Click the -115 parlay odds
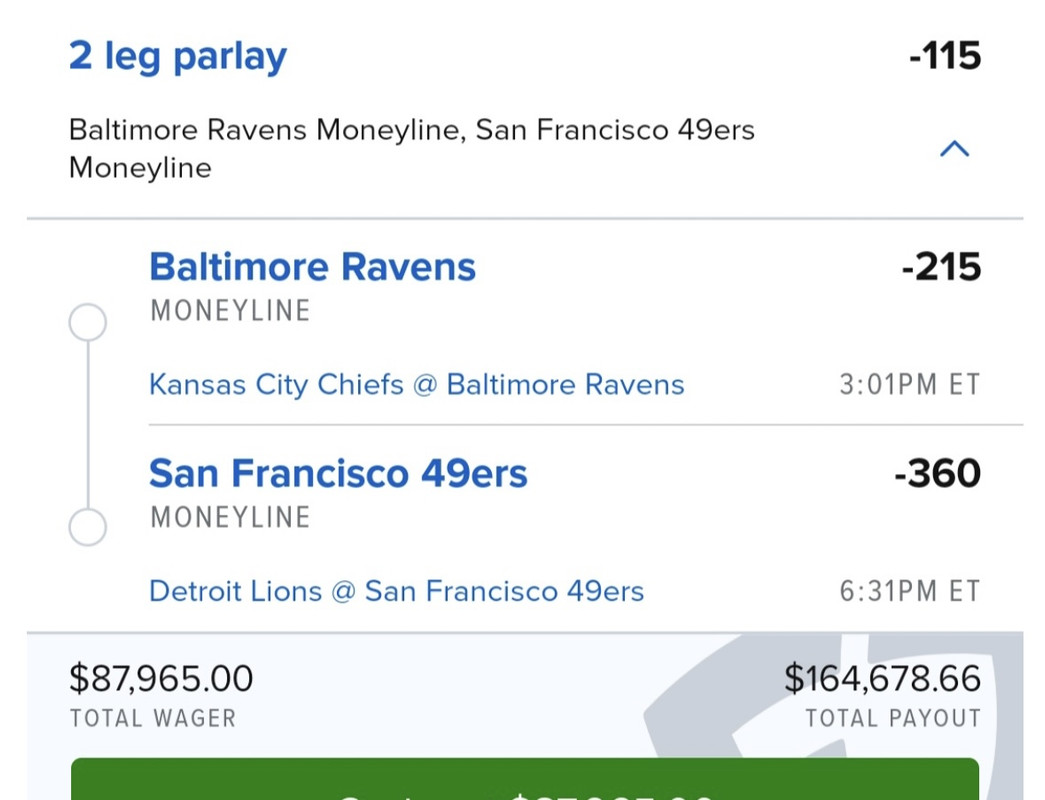The width and height of the screenshot is (1045, 800). tap(945, 55)
